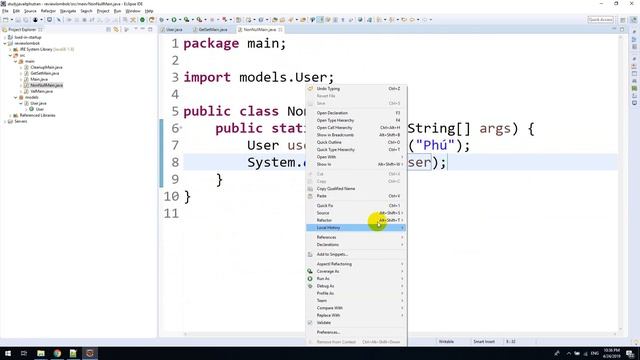Open the Source menu in menu bar

click(x=30, y=11)
